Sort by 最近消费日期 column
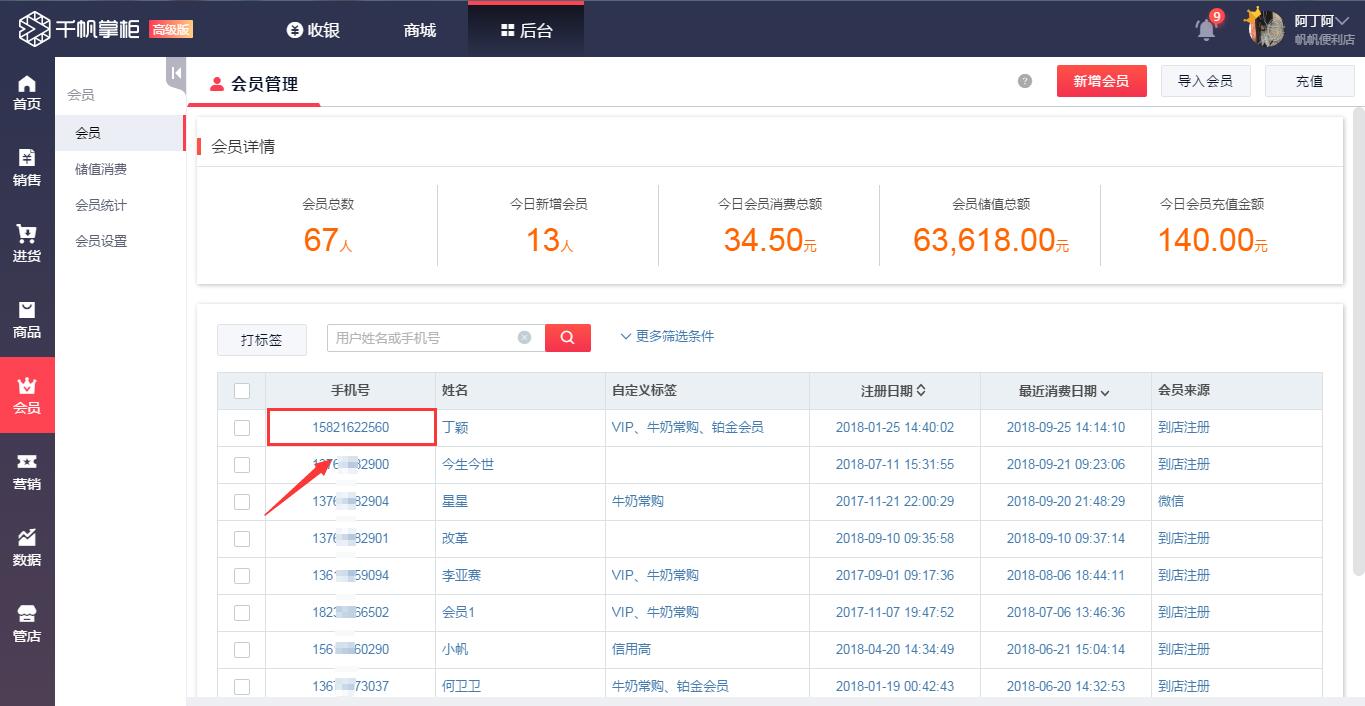The height and width of the screenshot is (706, 1365). tap(1064, 391)
